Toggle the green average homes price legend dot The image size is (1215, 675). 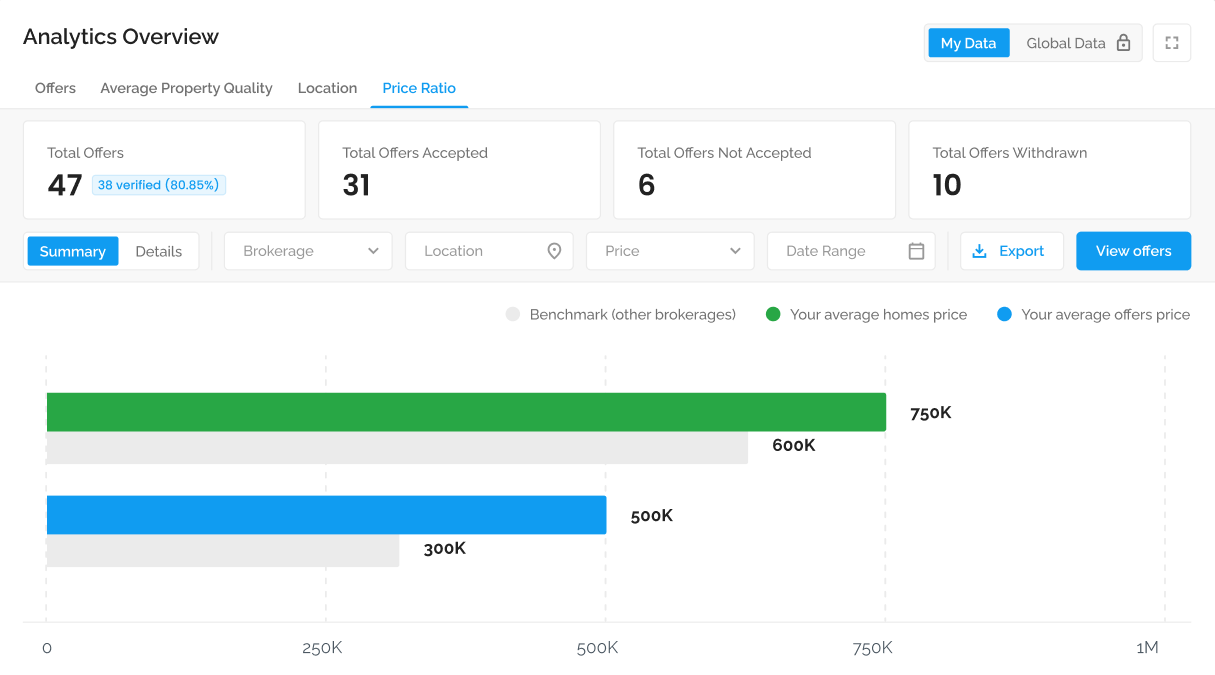[x=773, y=314]
